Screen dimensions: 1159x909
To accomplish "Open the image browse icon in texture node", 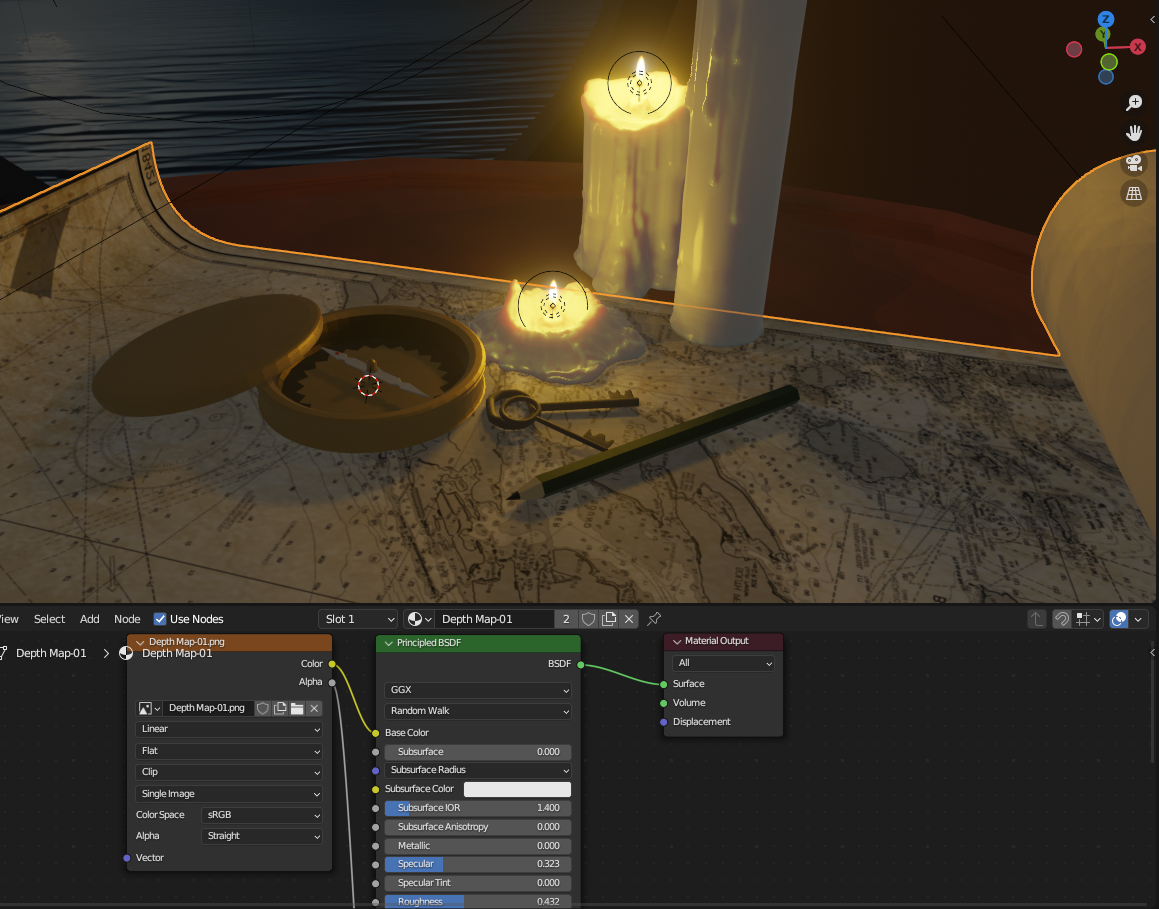I will (x=149, y=709).
